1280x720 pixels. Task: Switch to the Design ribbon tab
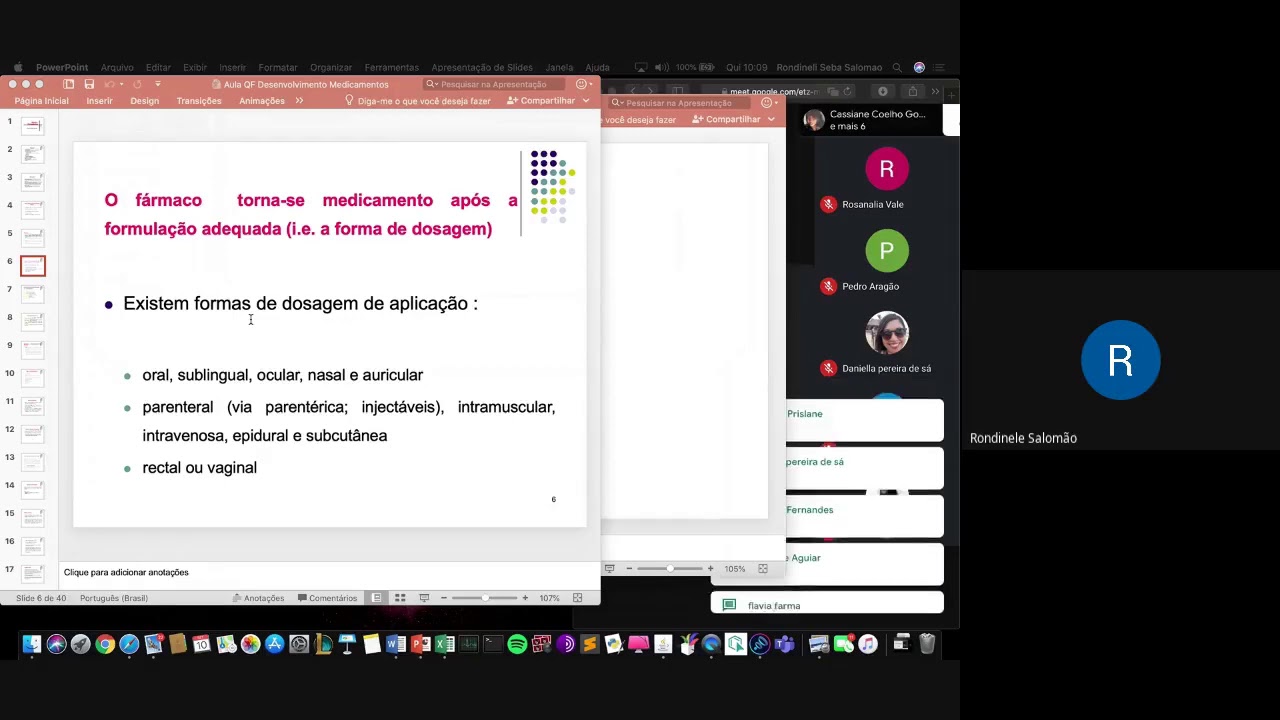point(144,101)
